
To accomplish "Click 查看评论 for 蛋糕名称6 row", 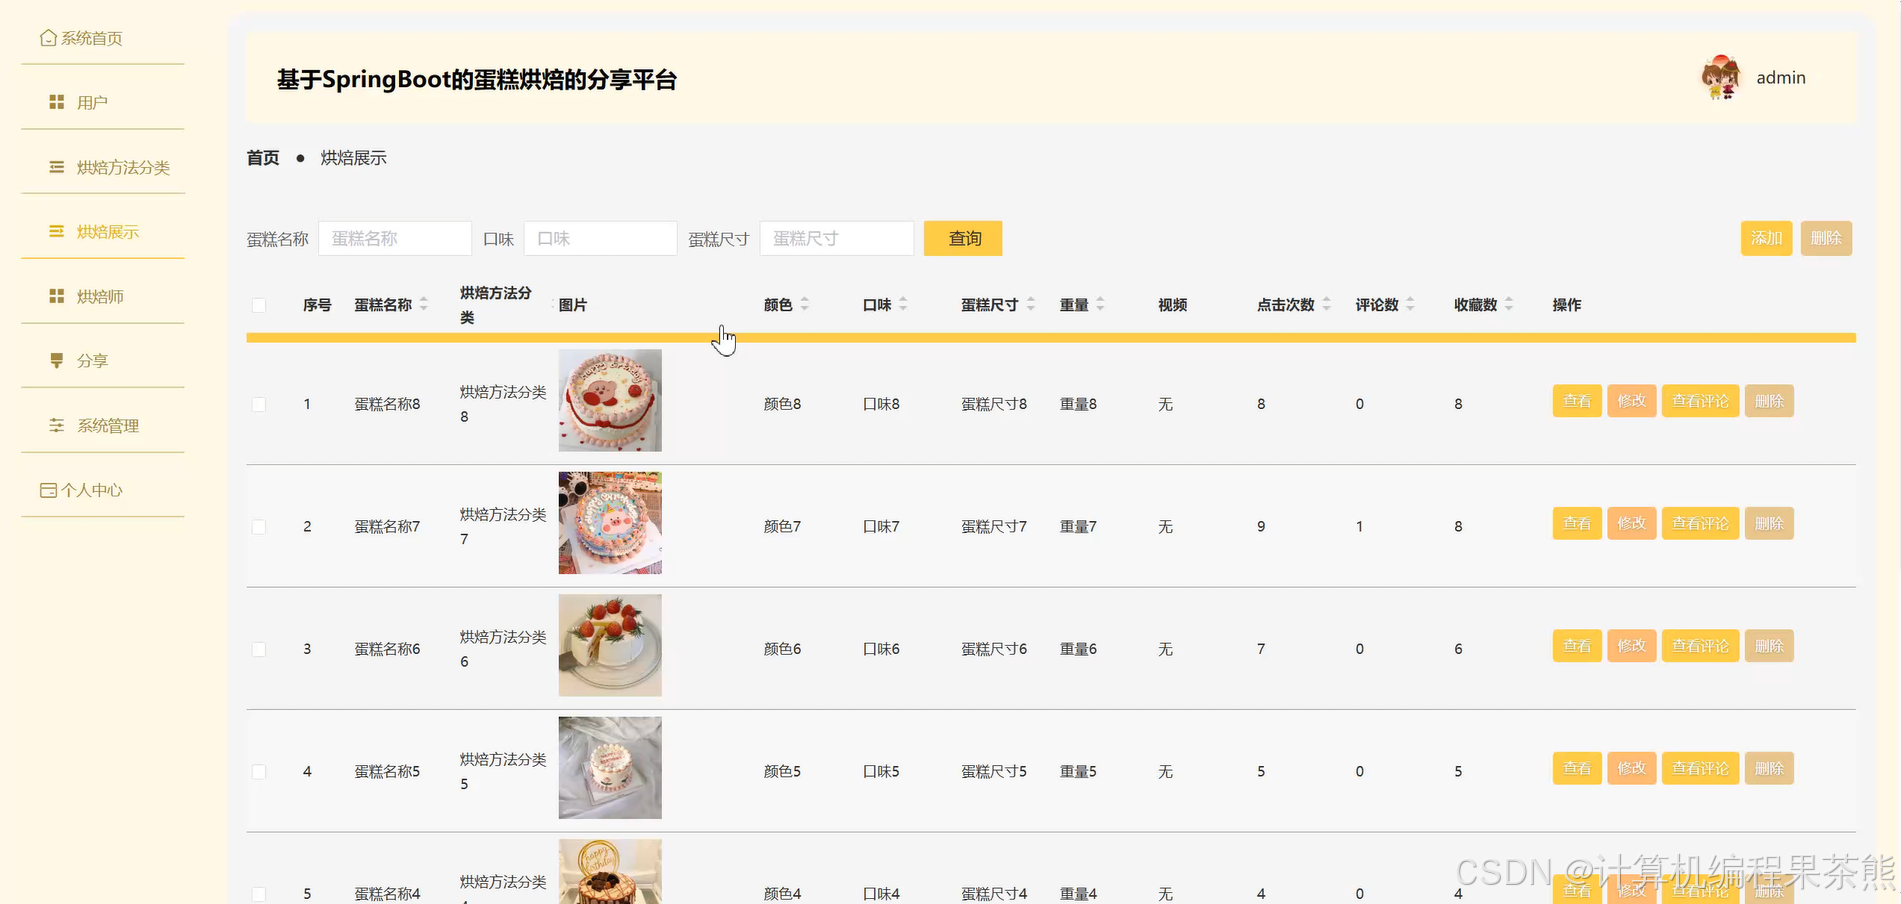I will click(1700, 646).
